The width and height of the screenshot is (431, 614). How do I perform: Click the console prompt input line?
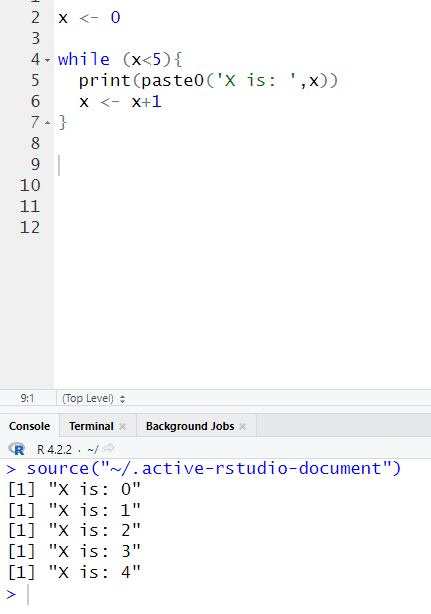[x=215, y=594]
